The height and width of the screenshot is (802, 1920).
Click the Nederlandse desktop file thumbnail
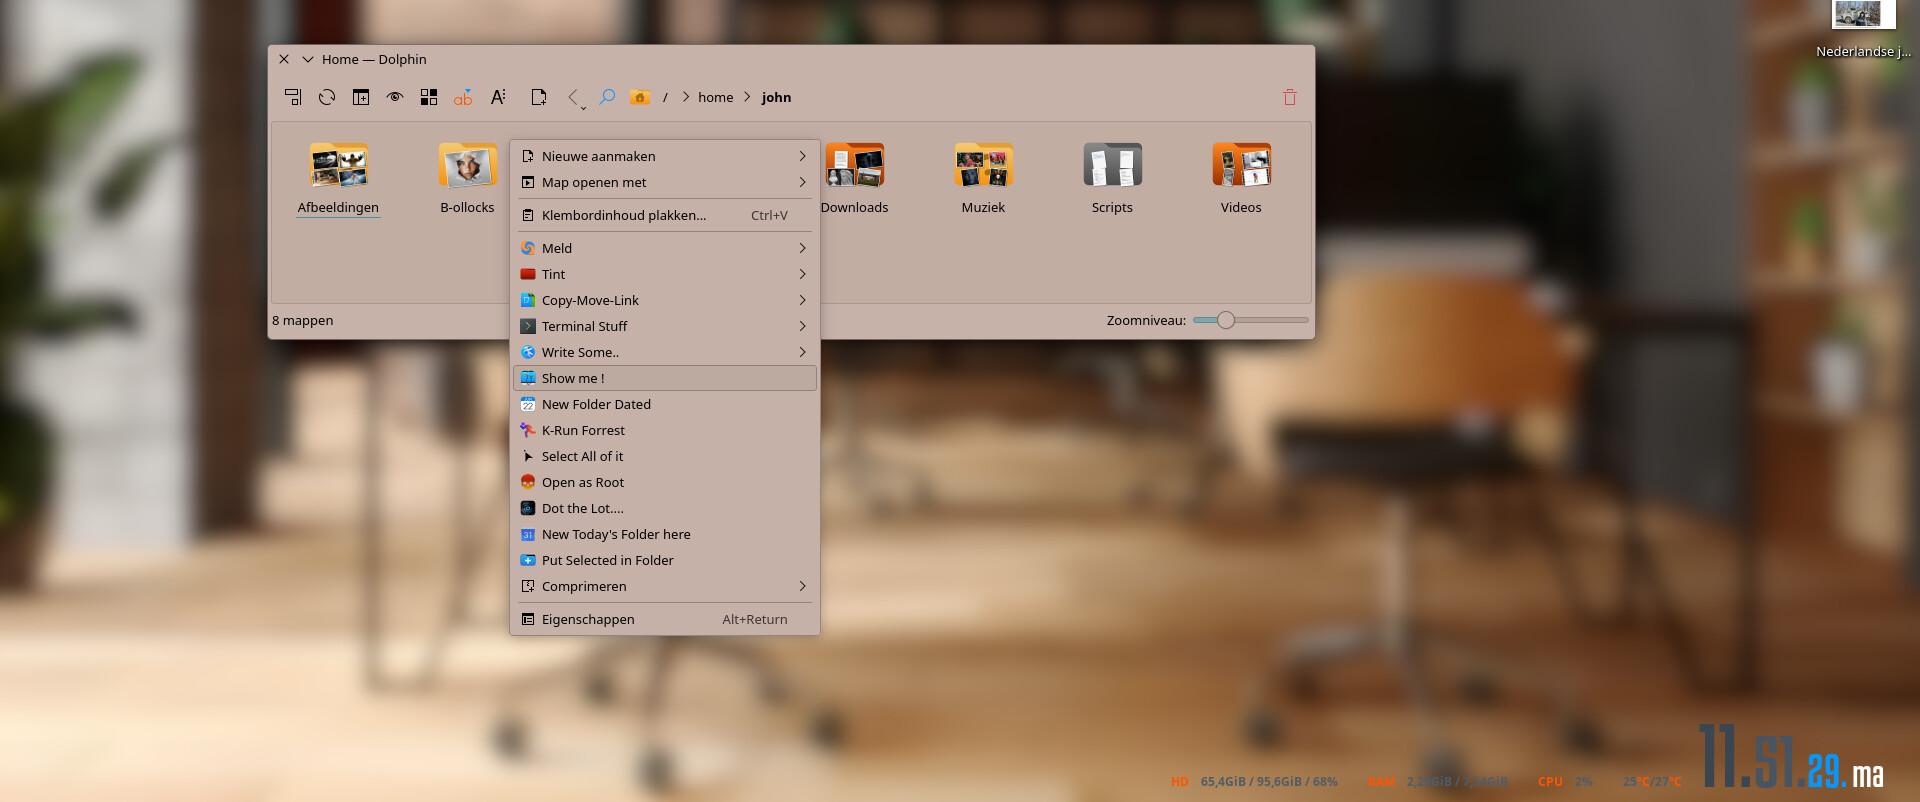[x=1862, y=15]
